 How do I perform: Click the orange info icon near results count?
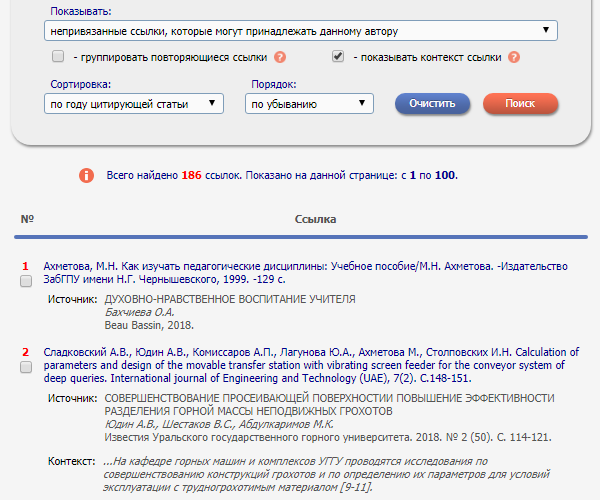[87, 176]
